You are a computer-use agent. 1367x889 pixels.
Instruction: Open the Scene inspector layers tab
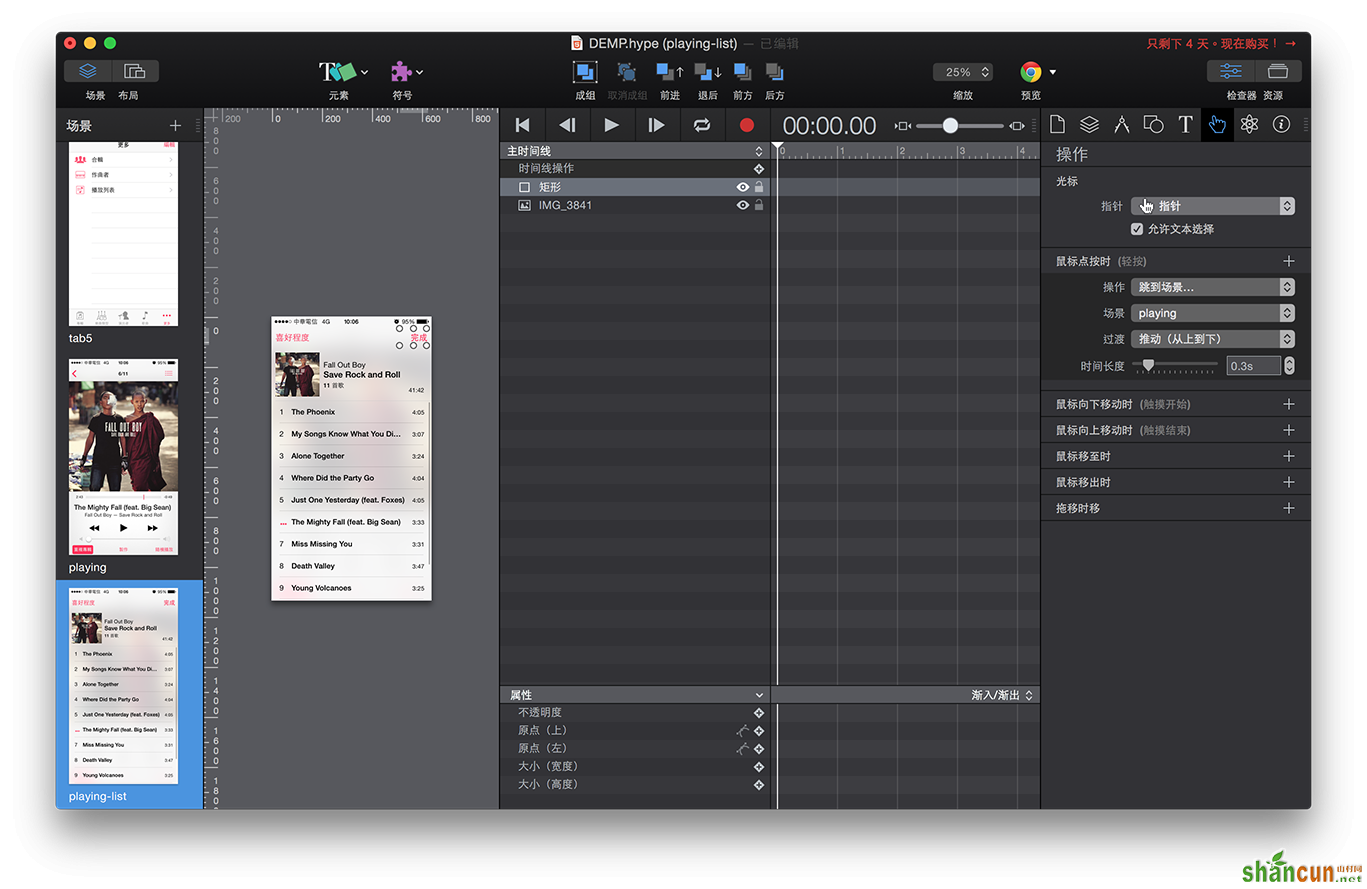click(x=1089, y=125)
